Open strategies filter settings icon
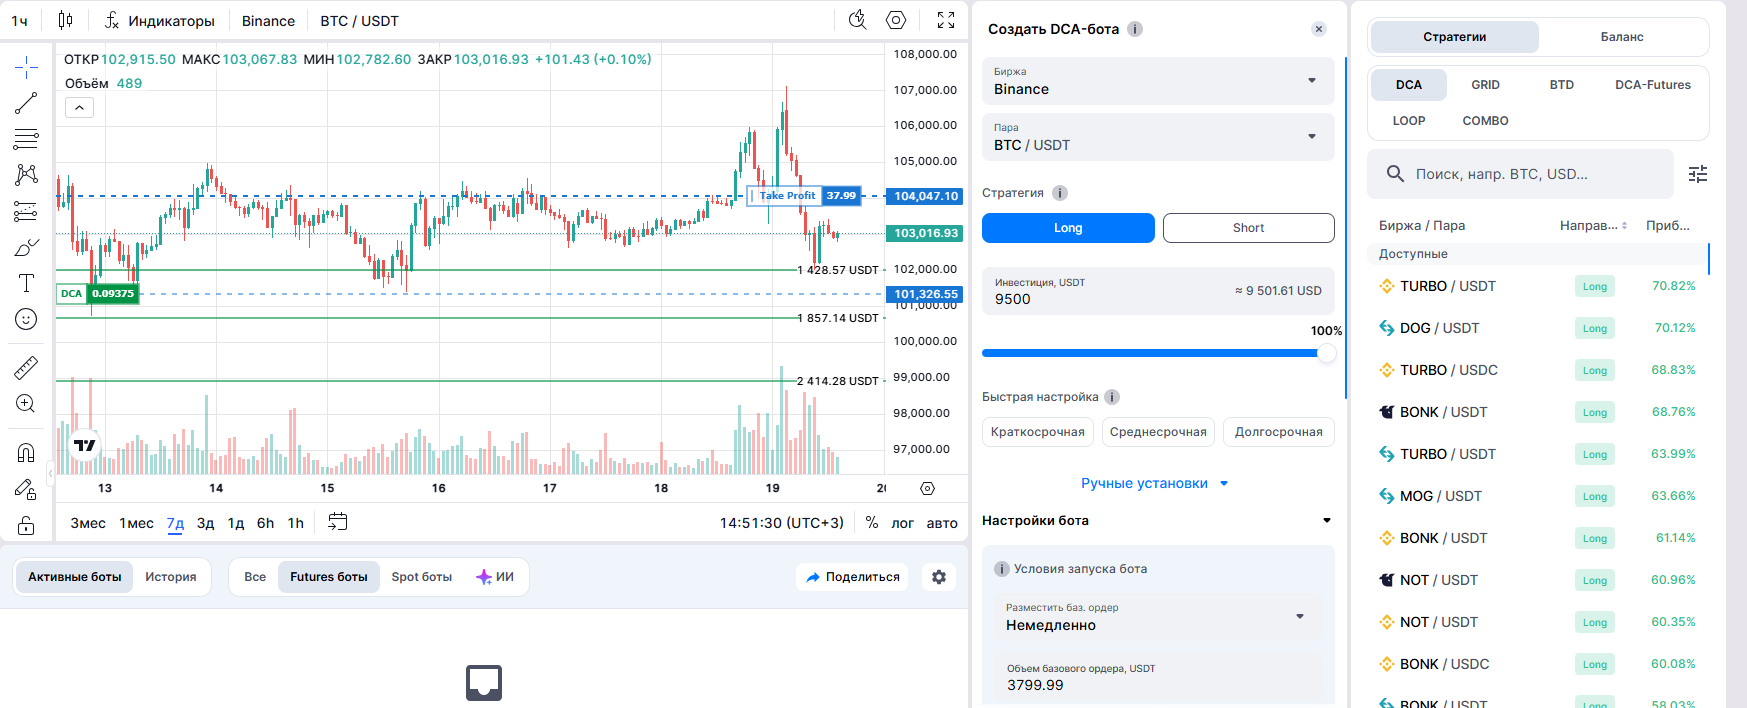This screenshot has width=1747, height=708. click(x=1698, y=174)
